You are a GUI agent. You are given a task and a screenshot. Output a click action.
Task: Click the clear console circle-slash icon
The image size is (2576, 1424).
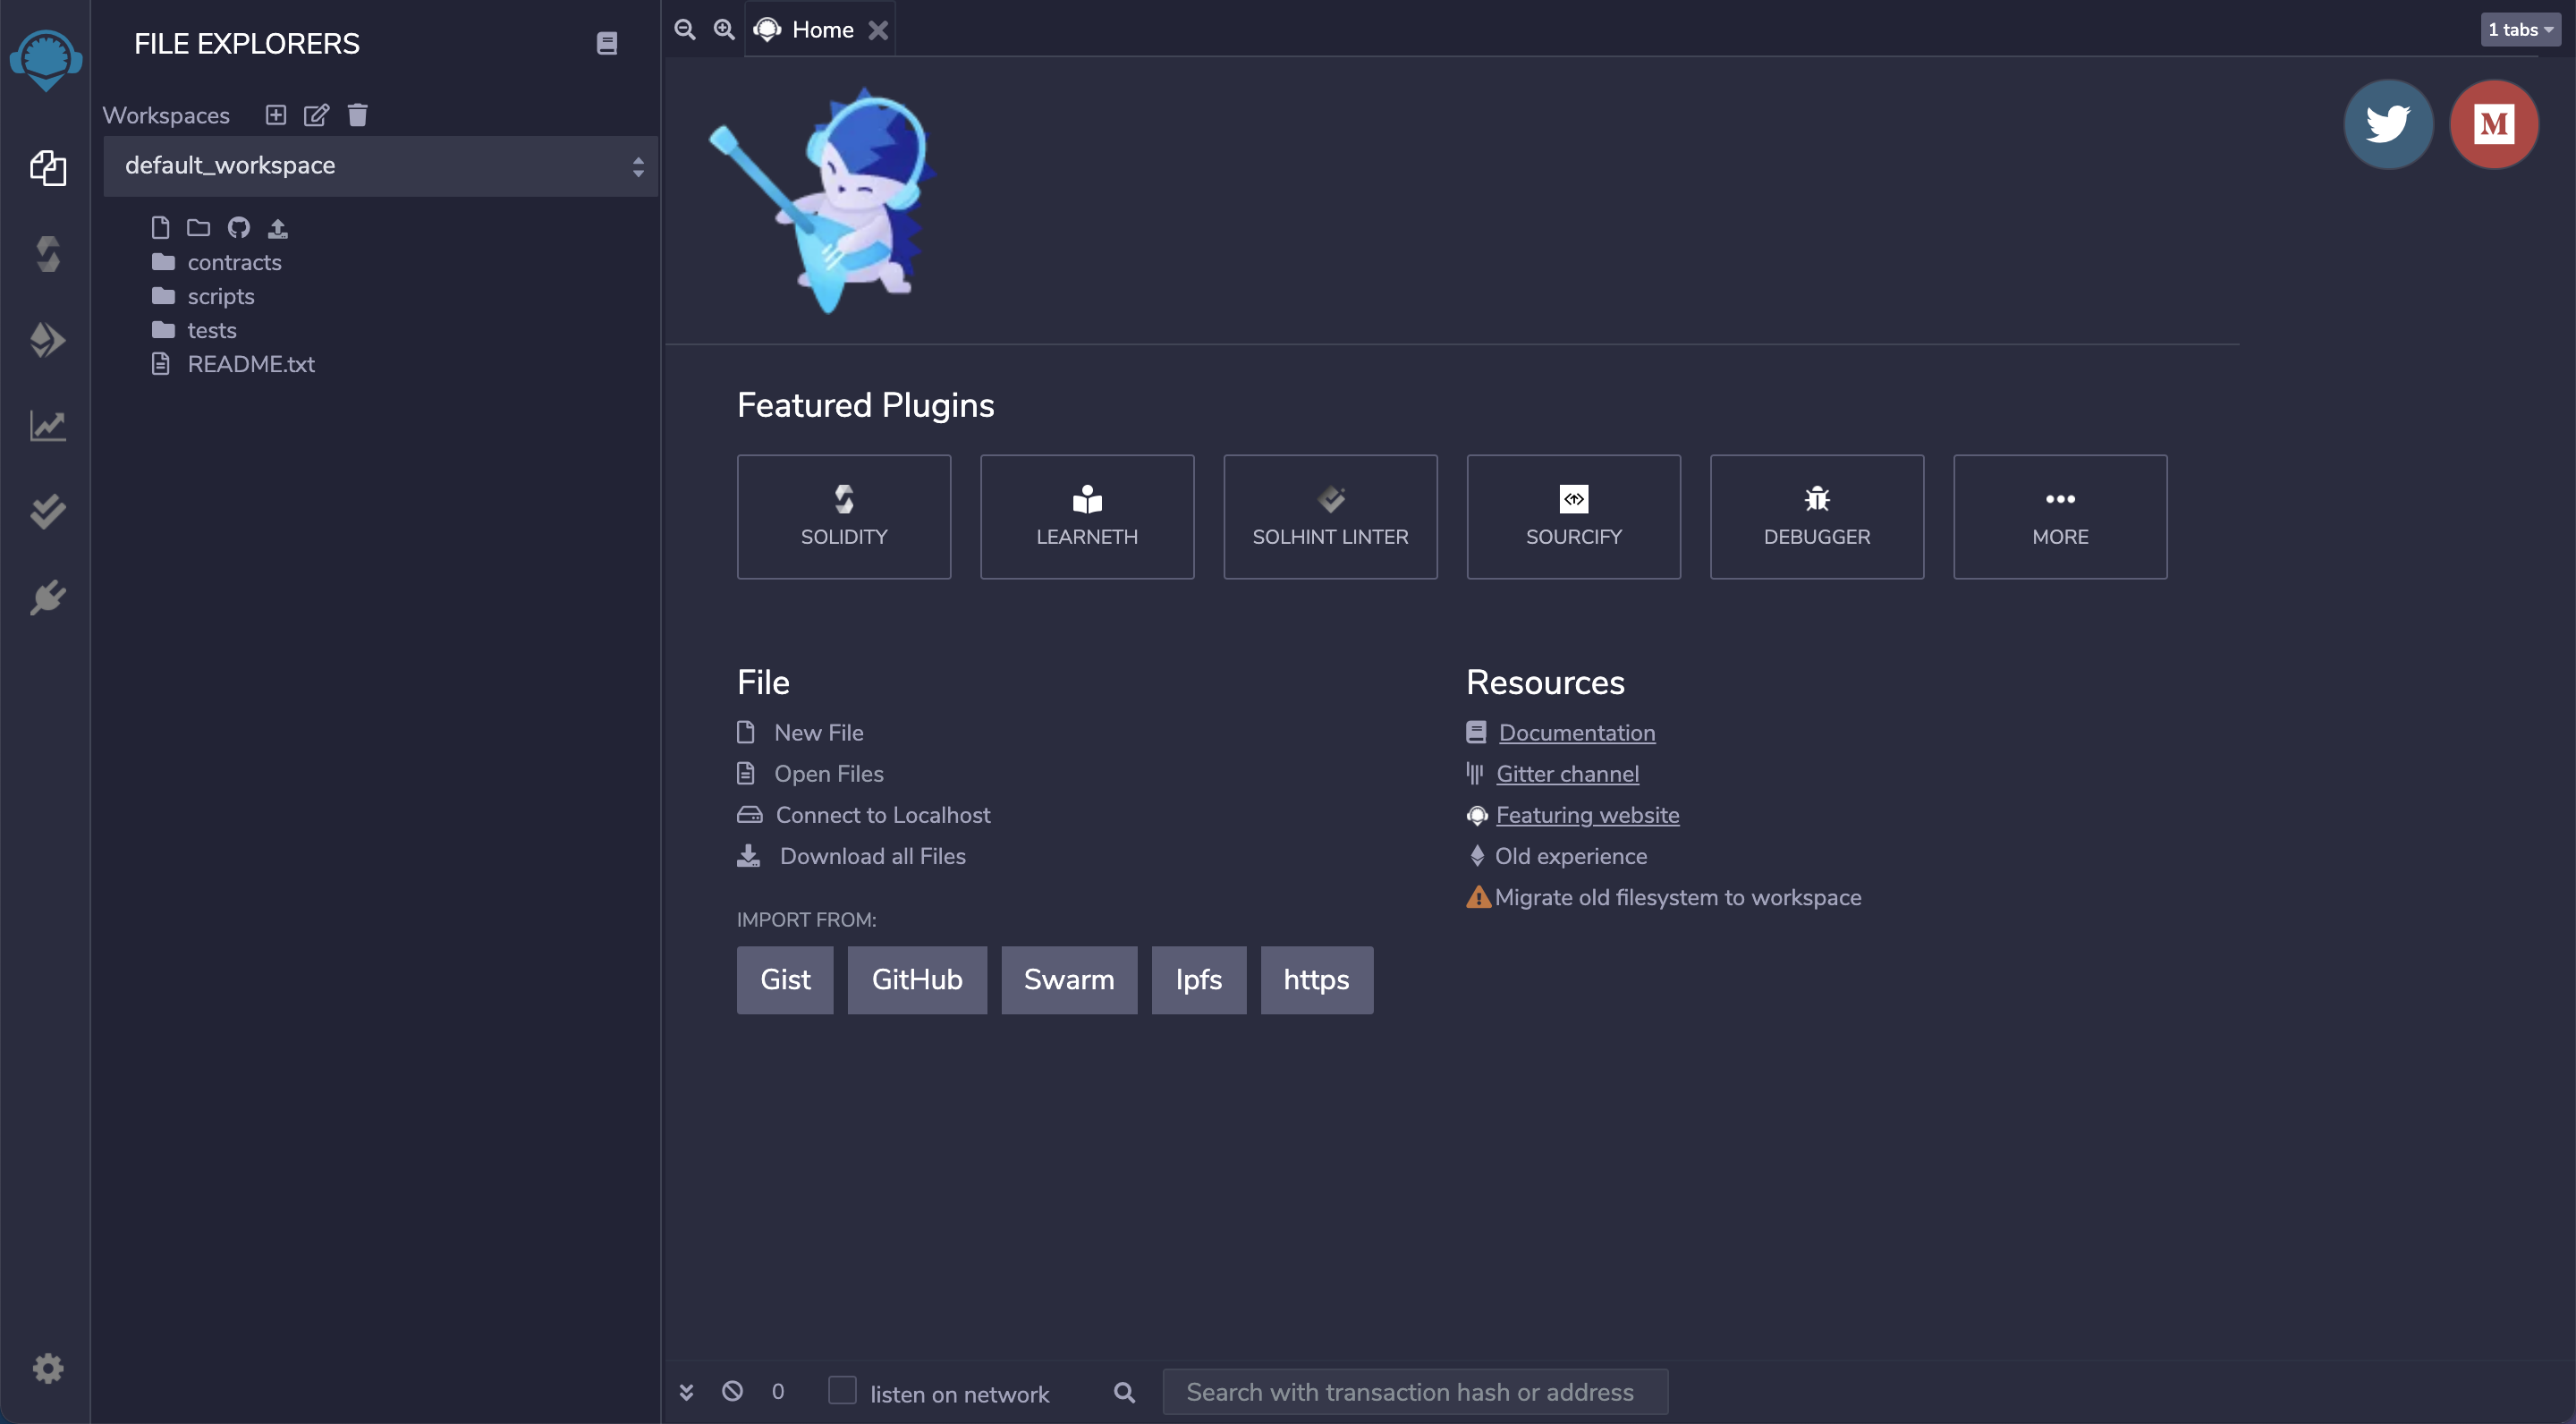click(732, 1392)
